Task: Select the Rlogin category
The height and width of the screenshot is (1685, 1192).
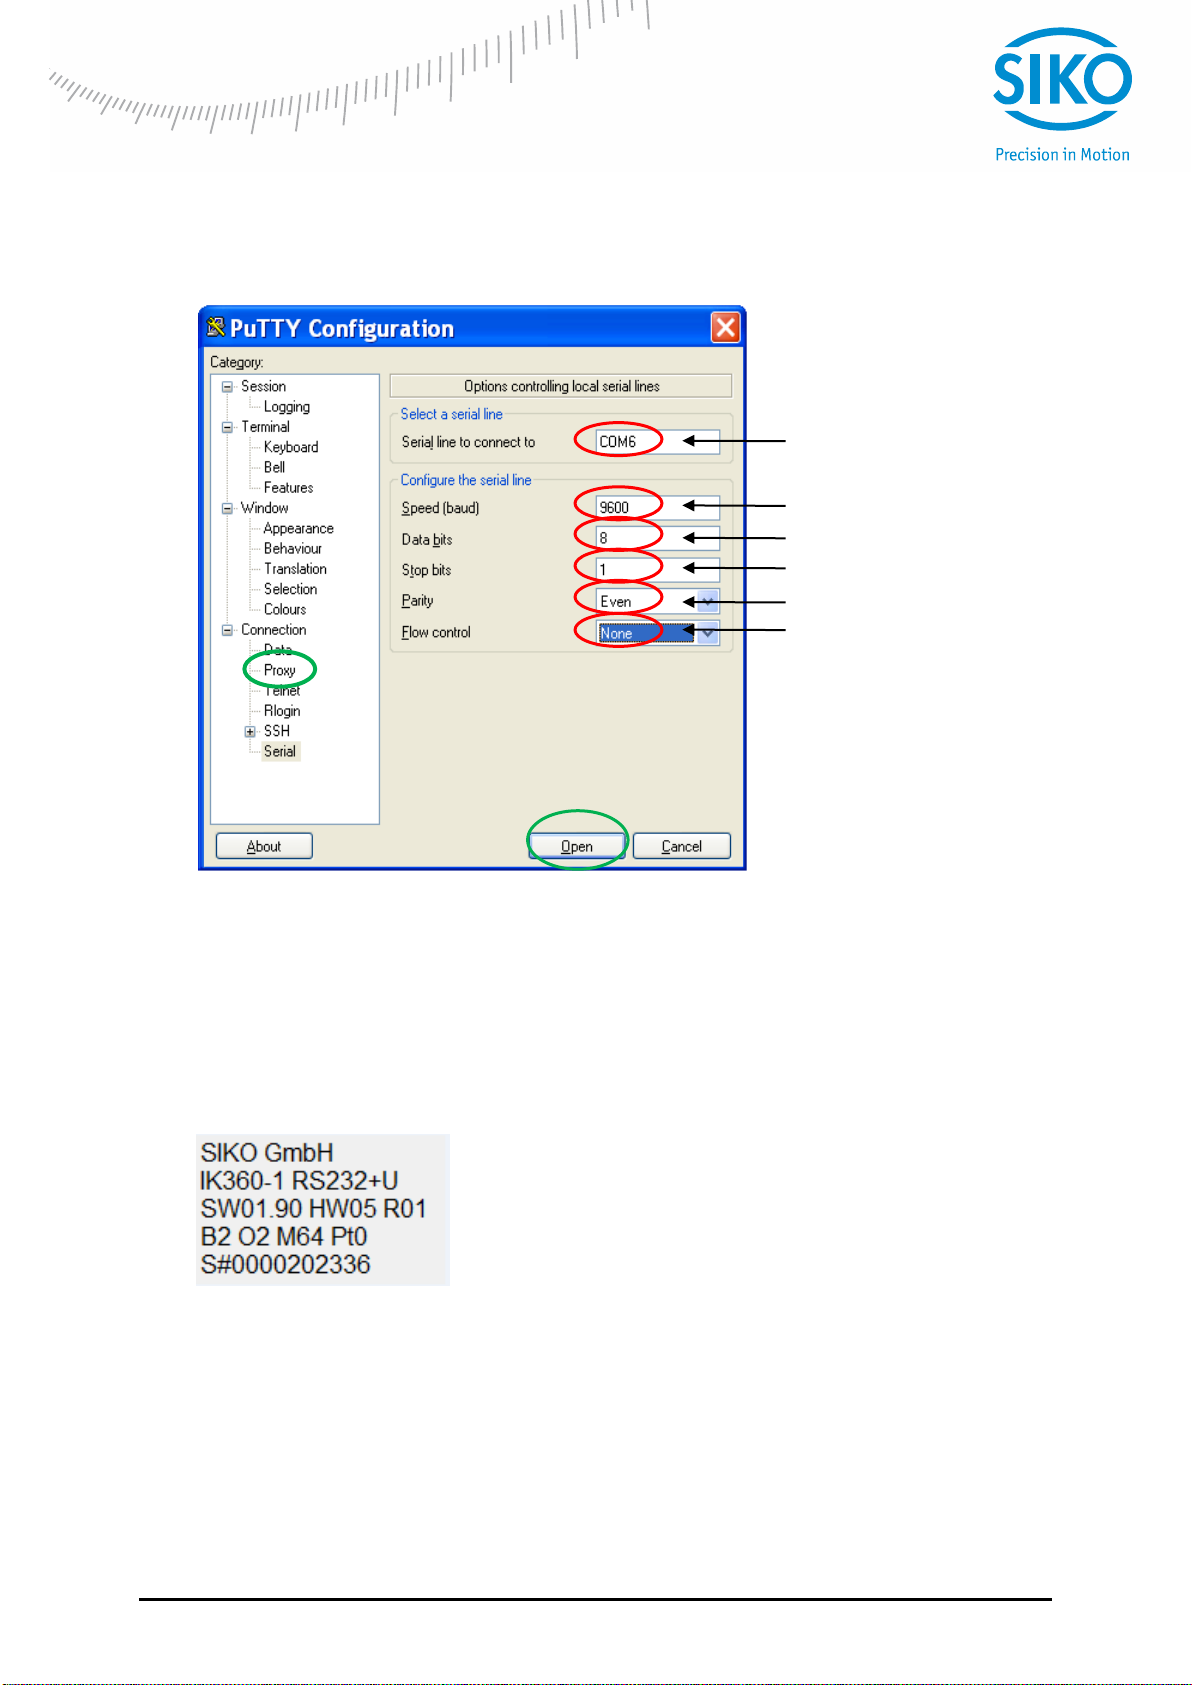Action: pos(282,711)
